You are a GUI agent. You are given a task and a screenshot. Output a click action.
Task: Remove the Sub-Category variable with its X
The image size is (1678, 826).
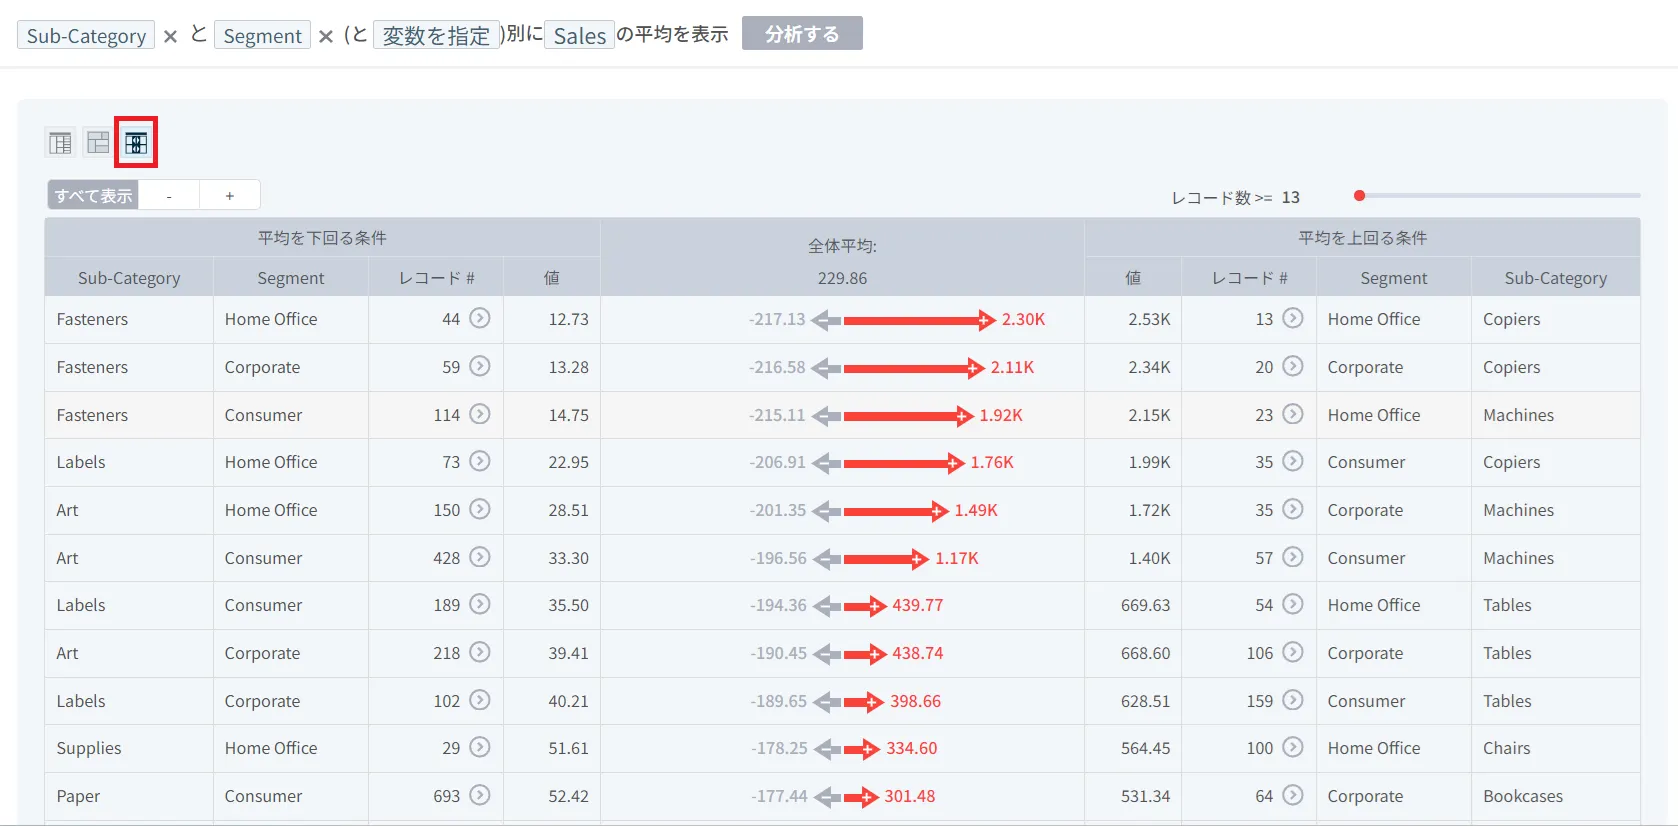coord(170,36)
